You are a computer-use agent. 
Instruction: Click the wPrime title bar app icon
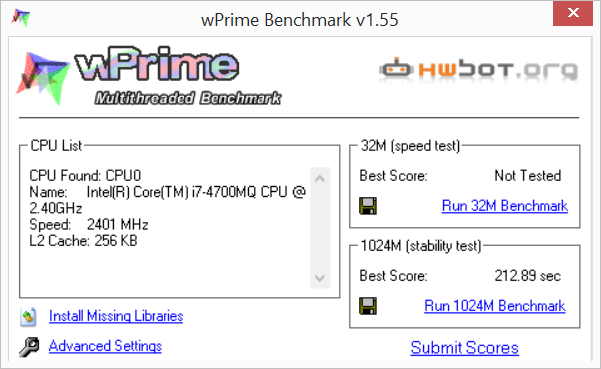pyautogui.click(x=21, y=18)
